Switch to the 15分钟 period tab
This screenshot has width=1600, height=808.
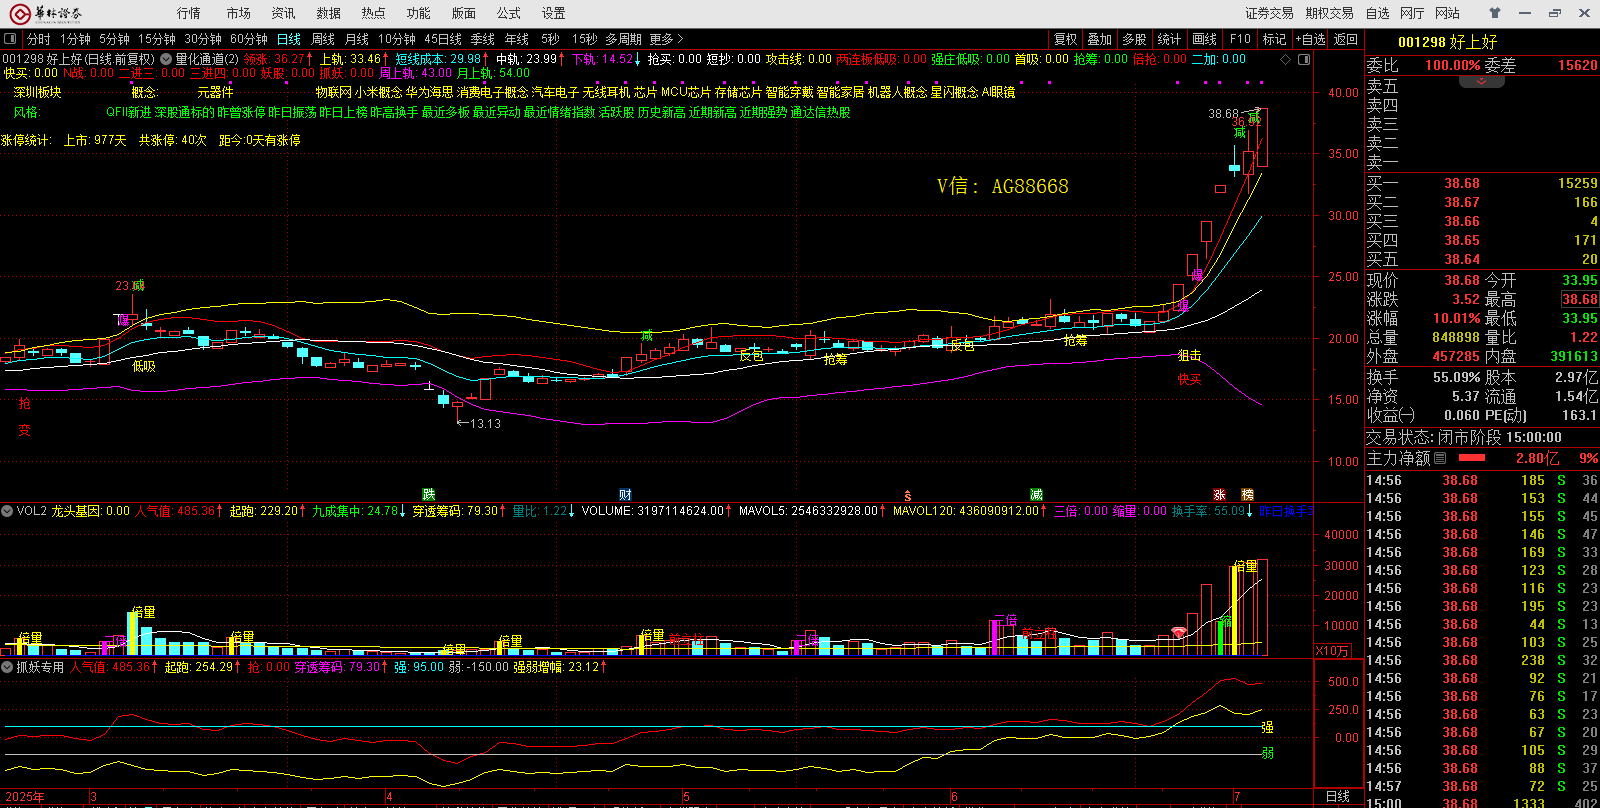point(157,39)
